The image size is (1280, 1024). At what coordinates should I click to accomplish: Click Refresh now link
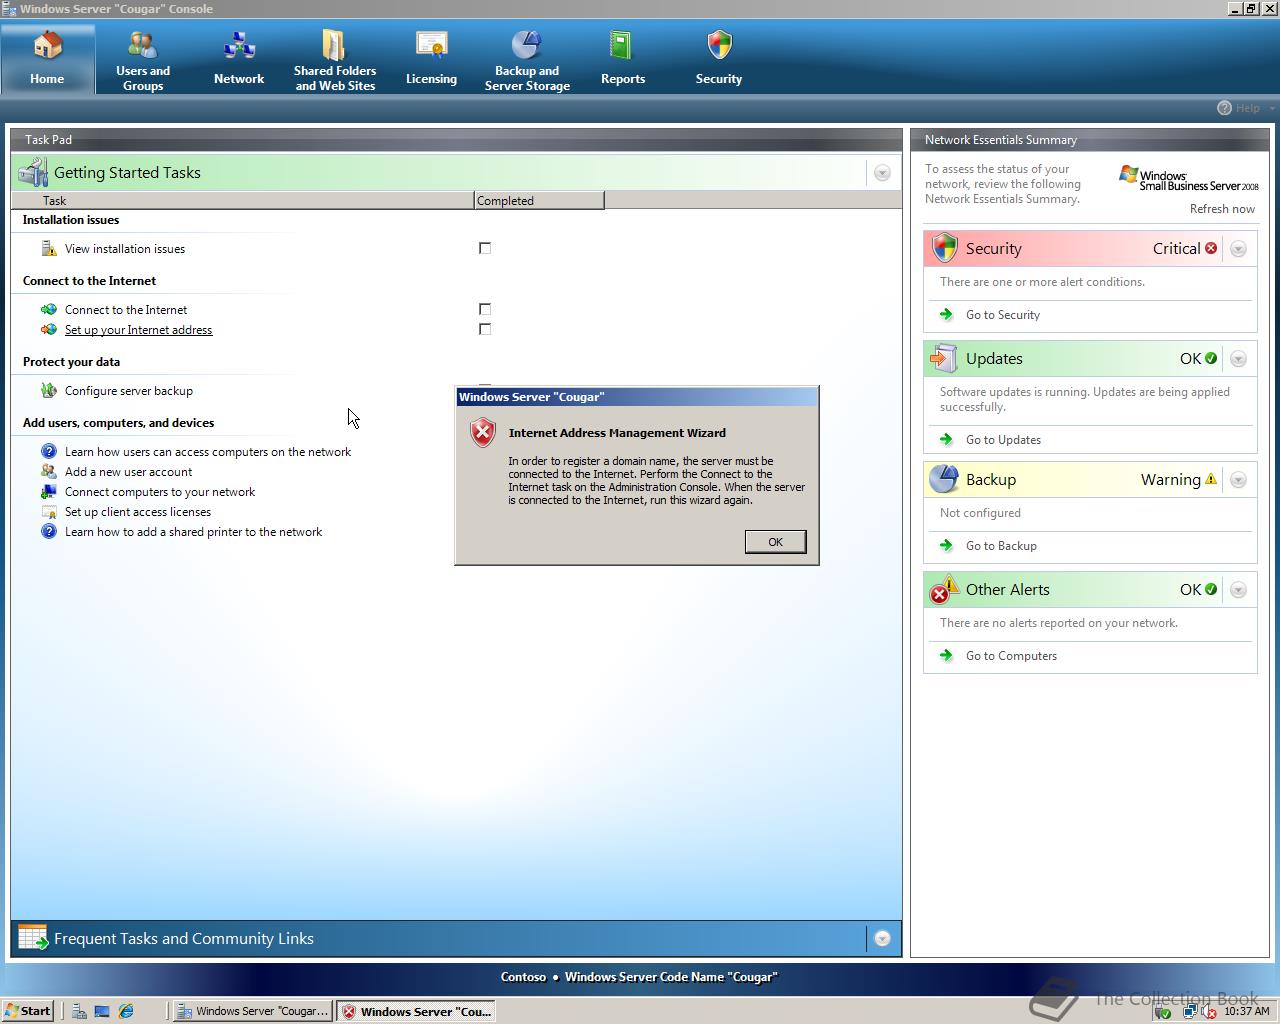1222,209
